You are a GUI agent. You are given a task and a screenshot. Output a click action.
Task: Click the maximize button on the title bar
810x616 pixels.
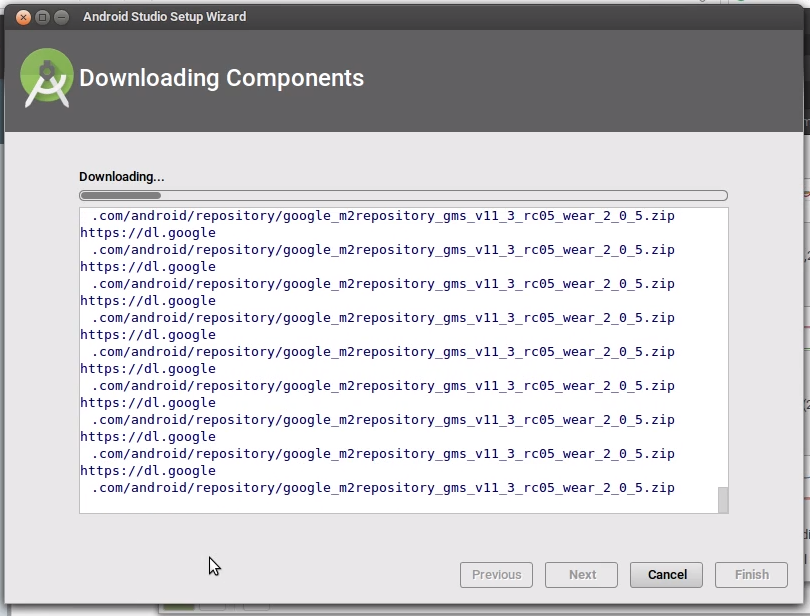click(x=40, y=16)
